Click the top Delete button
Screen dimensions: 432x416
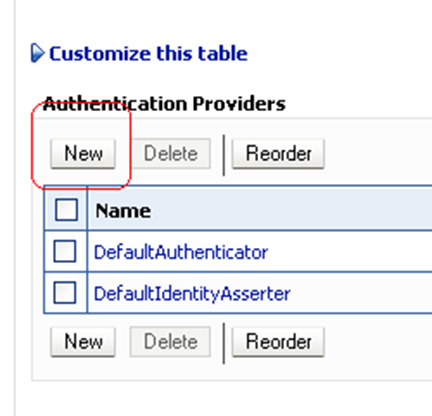tap(170, 154)
